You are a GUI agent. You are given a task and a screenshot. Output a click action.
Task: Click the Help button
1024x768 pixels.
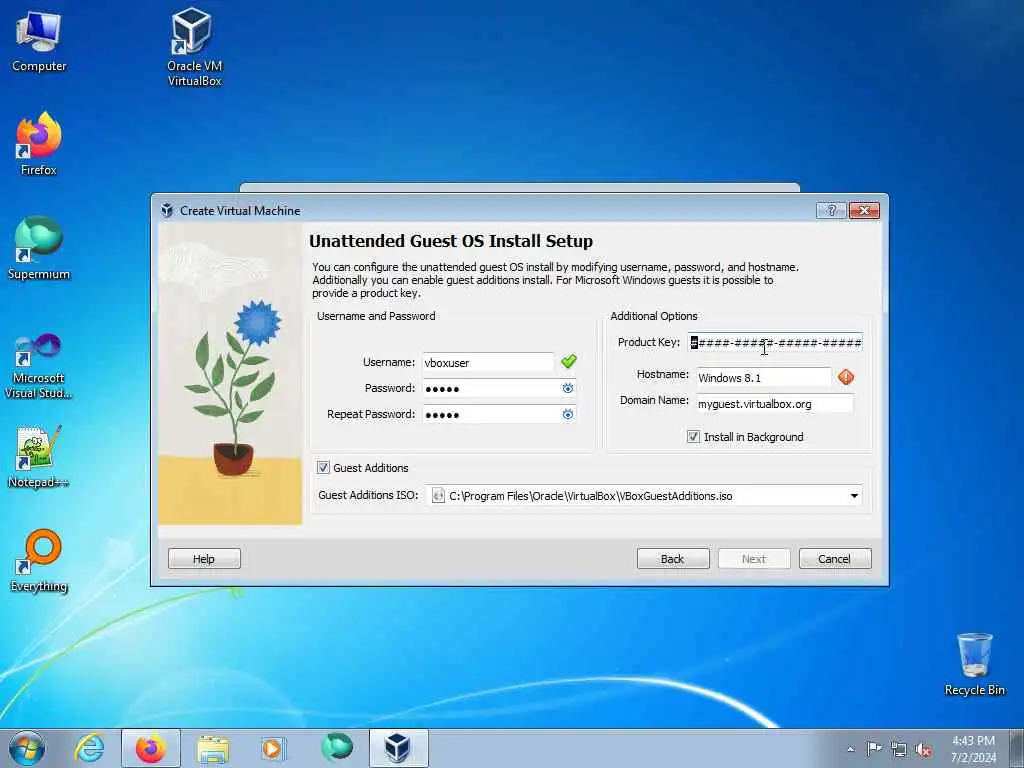point(204,559)
